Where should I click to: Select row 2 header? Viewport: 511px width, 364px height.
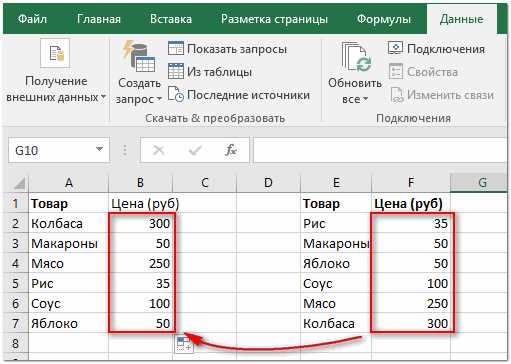(16, 223)
